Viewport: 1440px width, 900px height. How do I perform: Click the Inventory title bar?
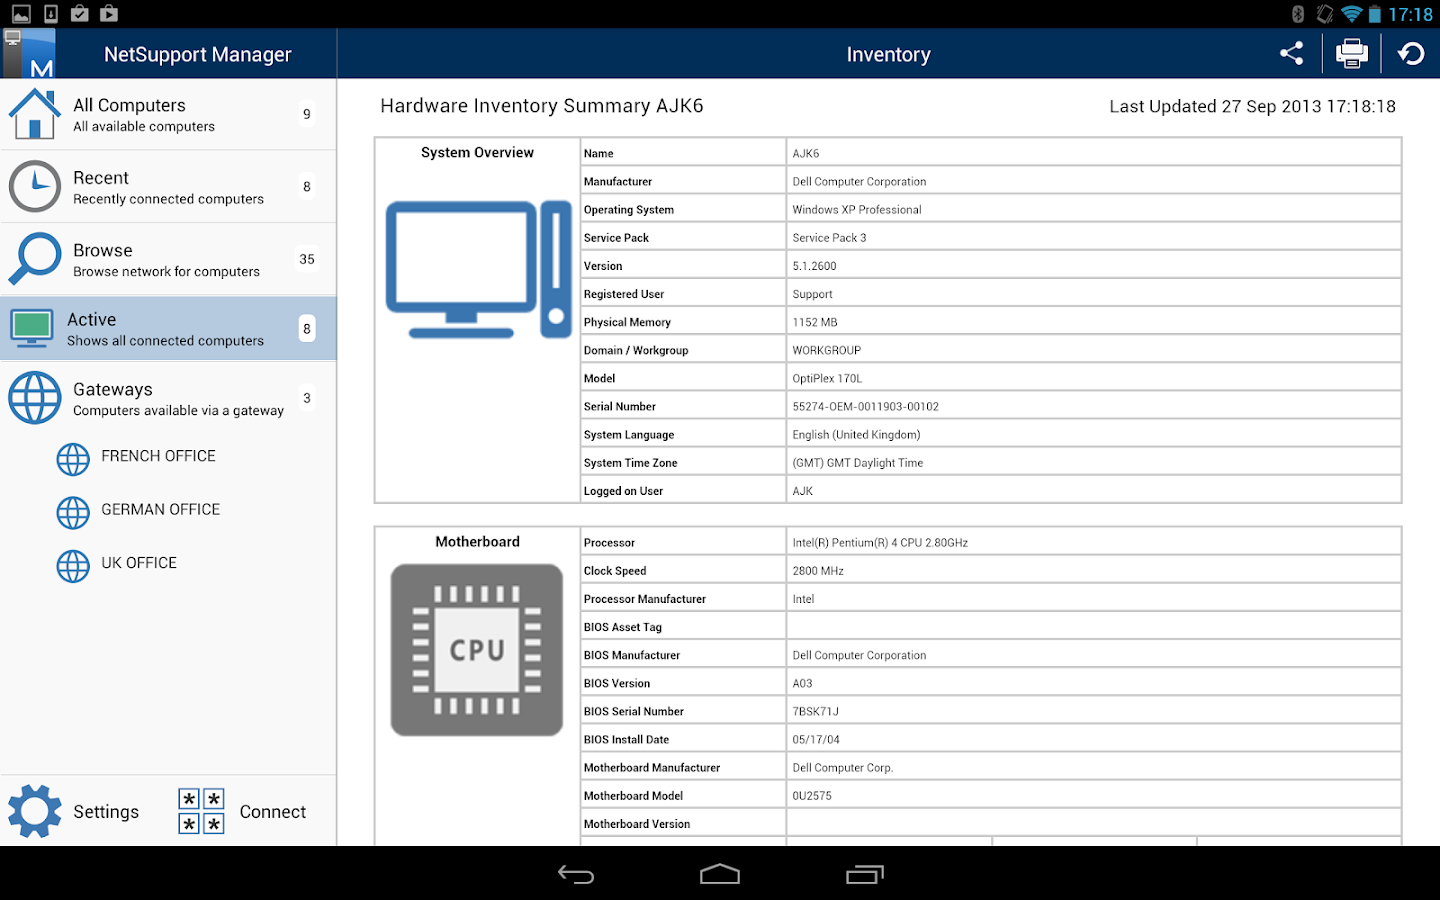[888, 53]
